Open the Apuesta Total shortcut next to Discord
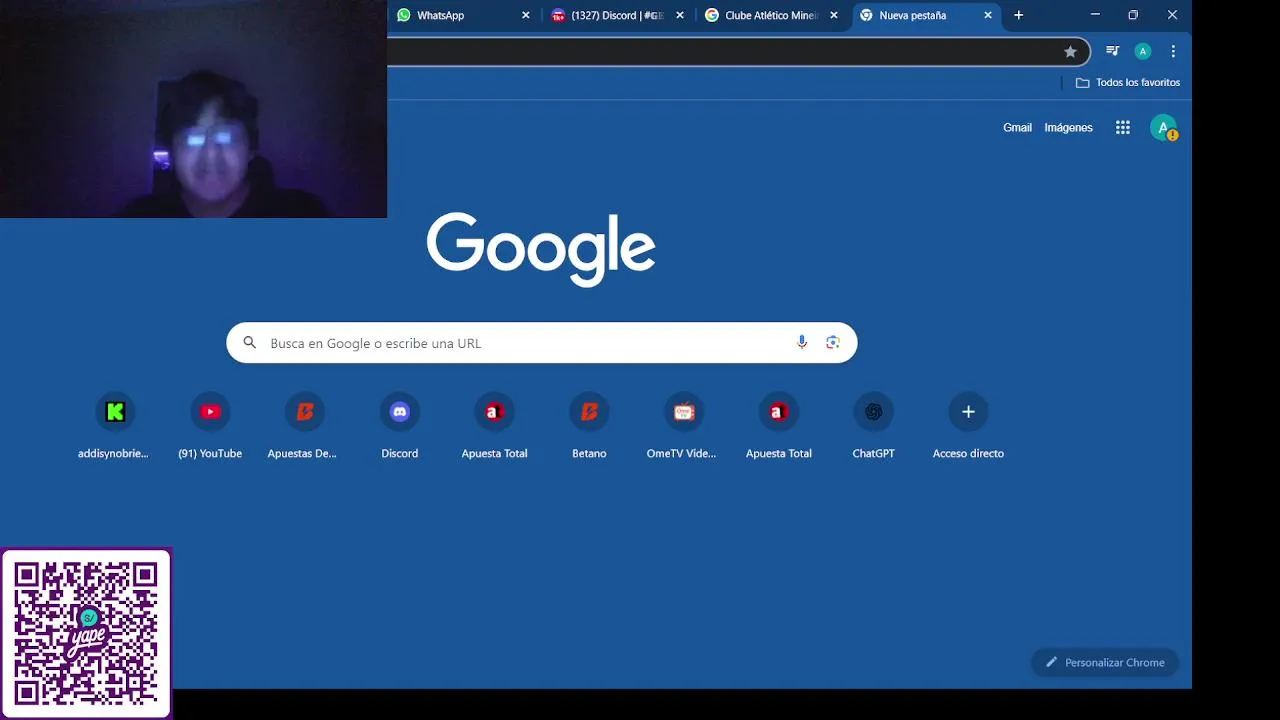Image resolution: width=1280 pixels, height=720 pixels. tap(494, 425)
